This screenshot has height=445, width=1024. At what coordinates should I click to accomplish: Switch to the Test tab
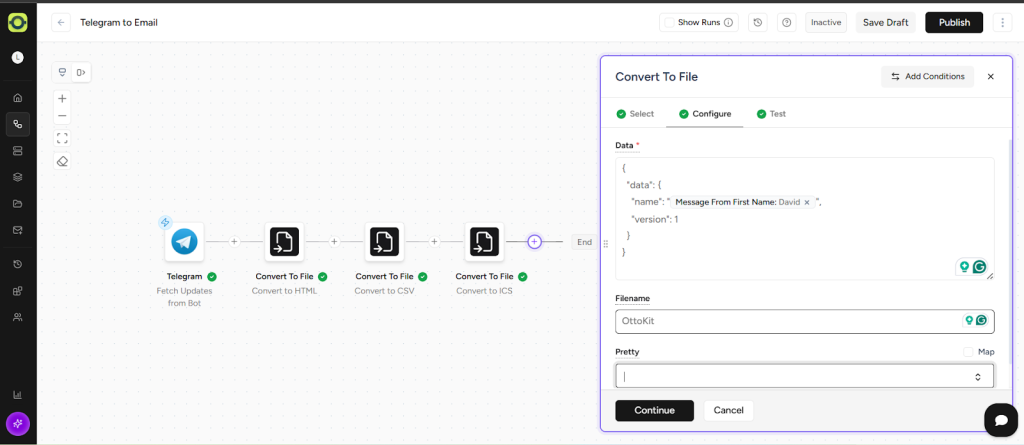(771, 114)
